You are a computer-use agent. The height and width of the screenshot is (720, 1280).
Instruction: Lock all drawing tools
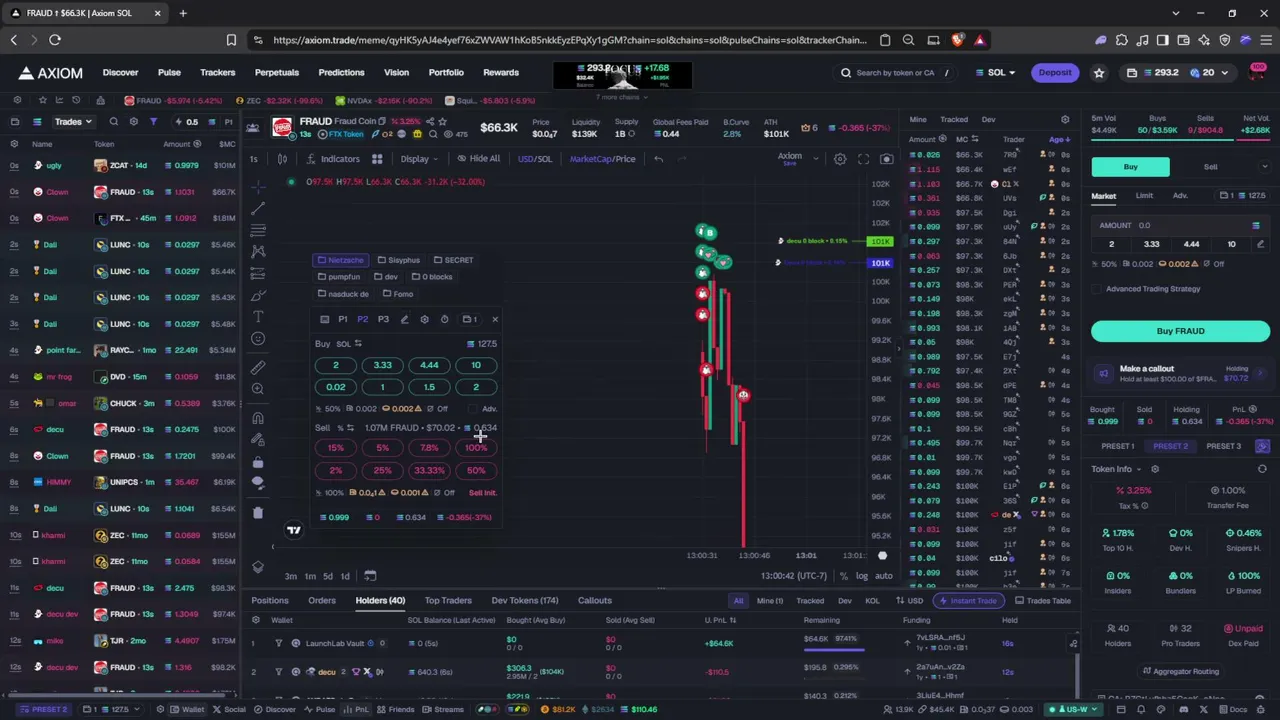tap(258, 462)
